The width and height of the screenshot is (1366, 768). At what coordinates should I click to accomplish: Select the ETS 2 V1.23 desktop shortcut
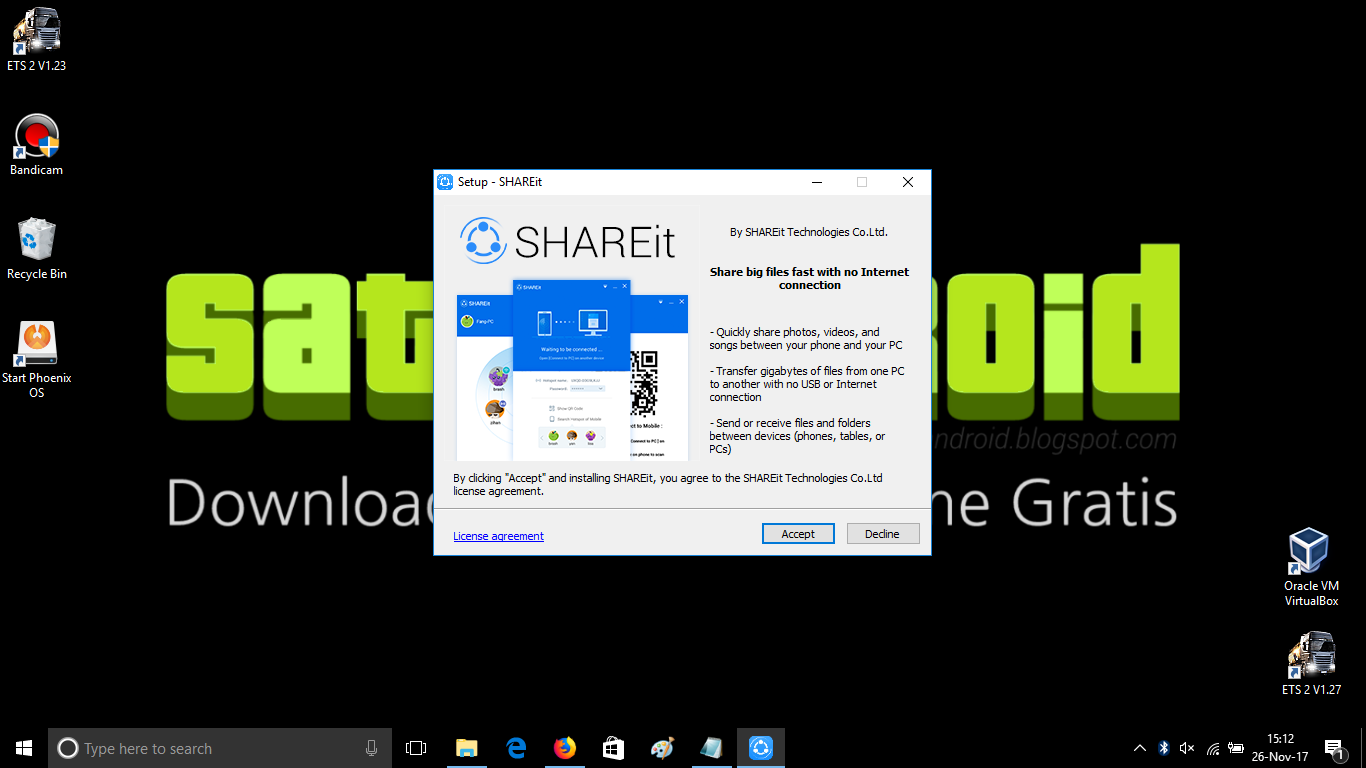(x=36, y=40)
